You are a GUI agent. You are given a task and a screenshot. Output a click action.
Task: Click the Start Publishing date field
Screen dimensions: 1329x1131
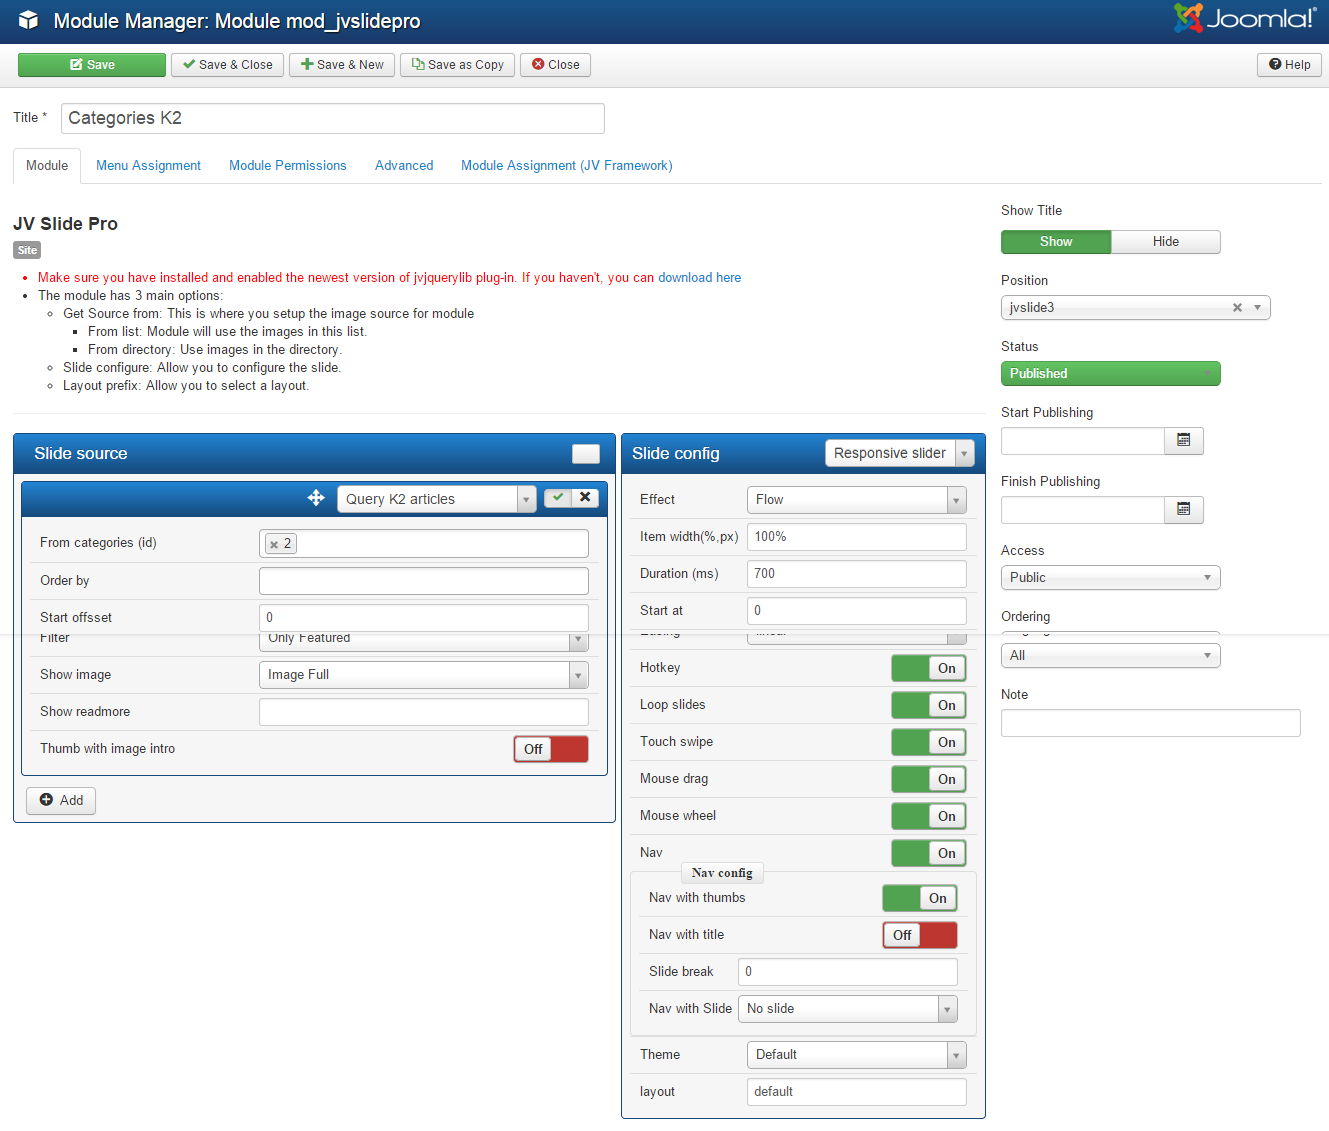point(1083,441)
